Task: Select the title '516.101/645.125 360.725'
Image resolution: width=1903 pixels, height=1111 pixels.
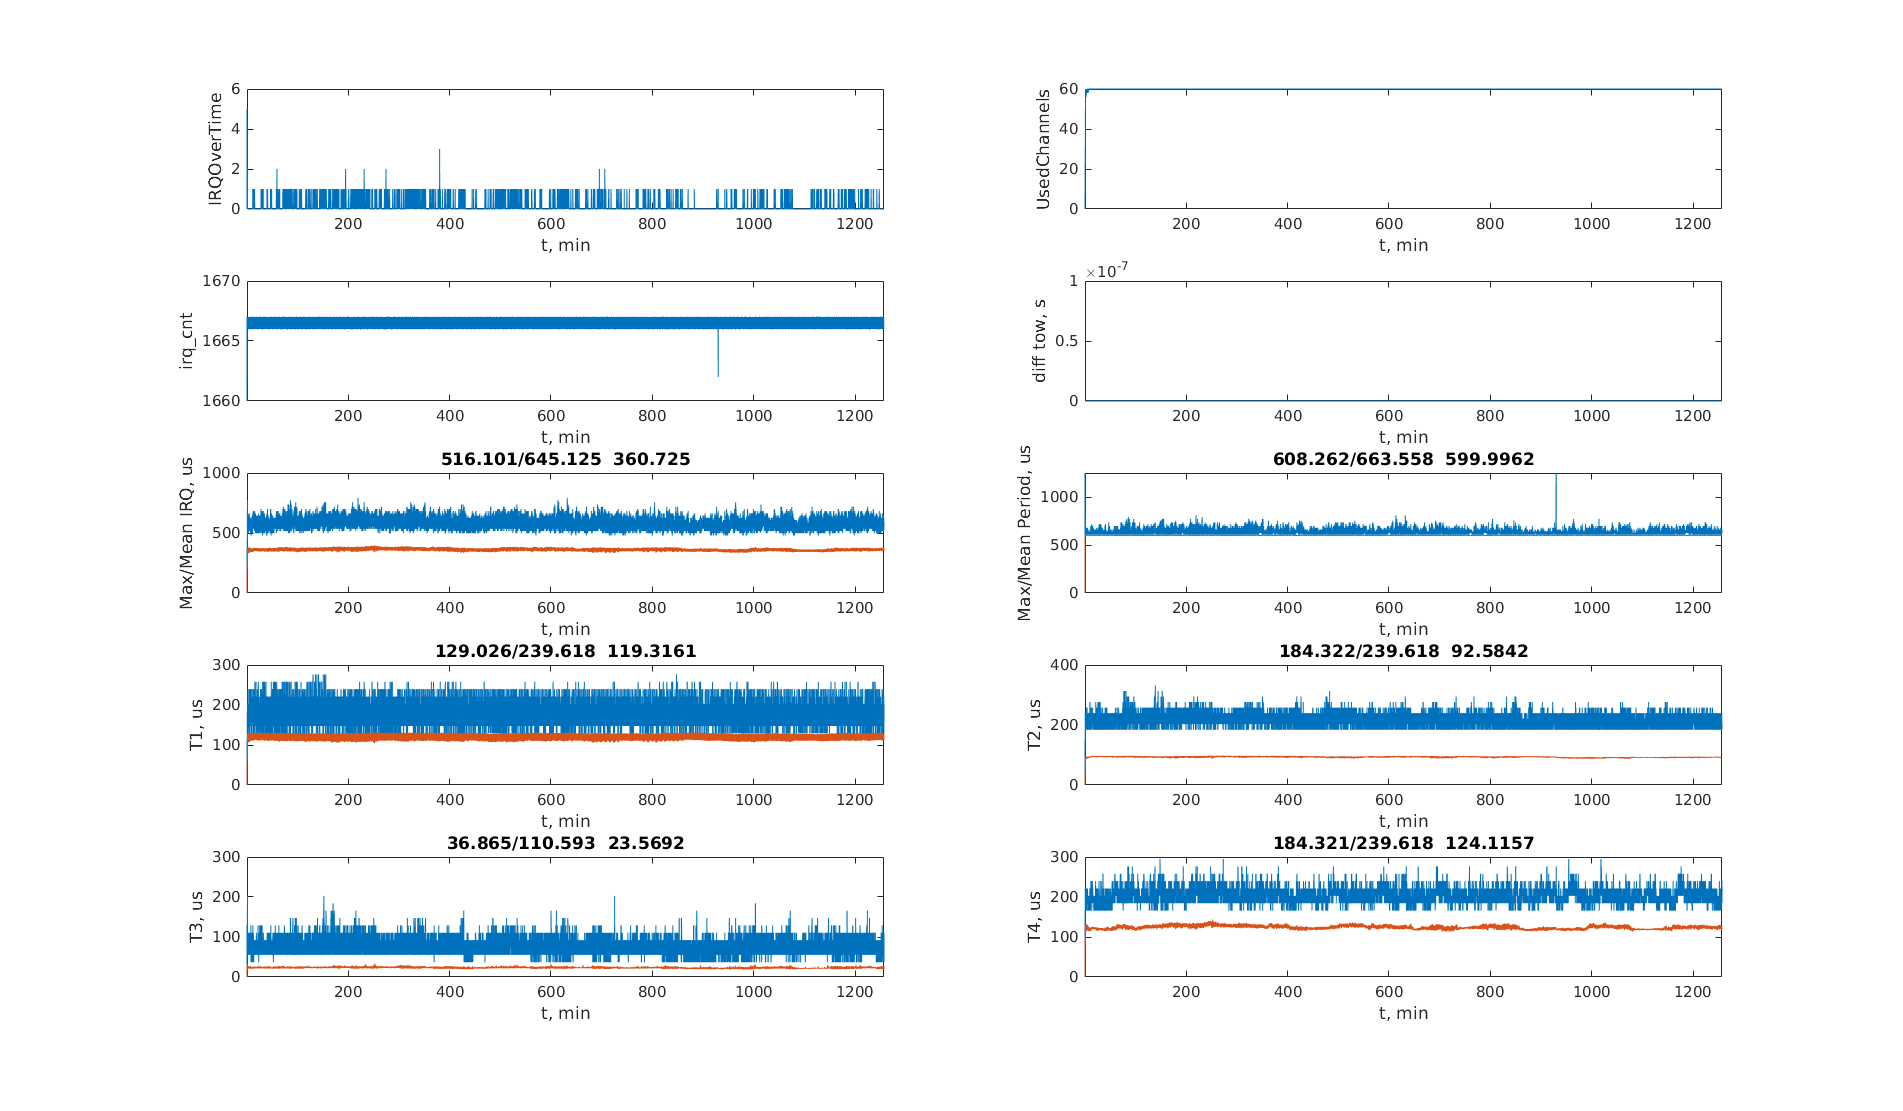Action: [x=565, y=459]
